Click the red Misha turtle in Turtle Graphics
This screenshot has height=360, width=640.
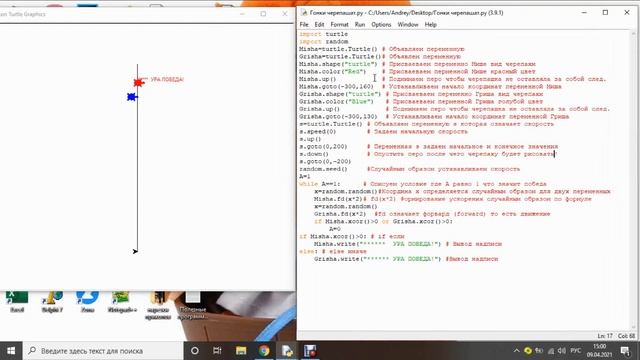tap(139, 82)
